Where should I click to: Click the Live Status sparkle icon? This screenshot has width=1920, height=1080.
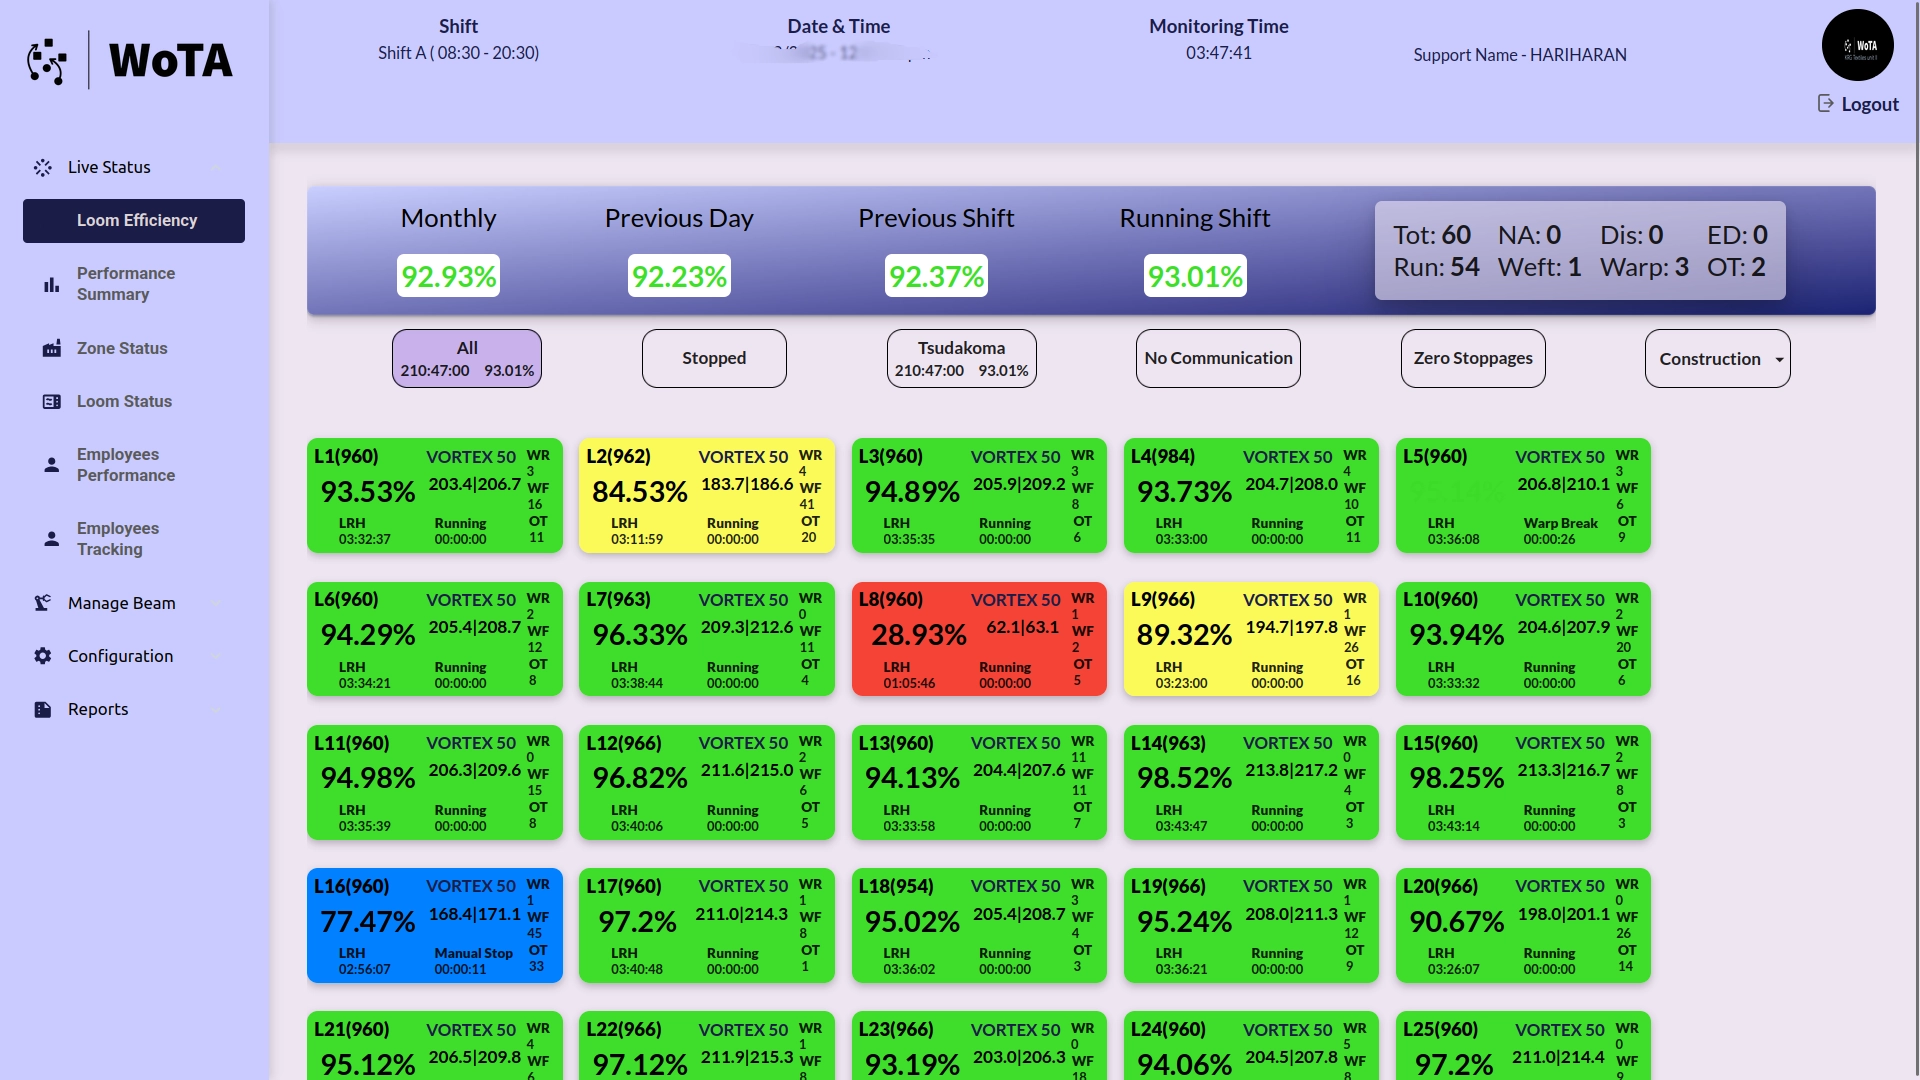tap(42, 167)
